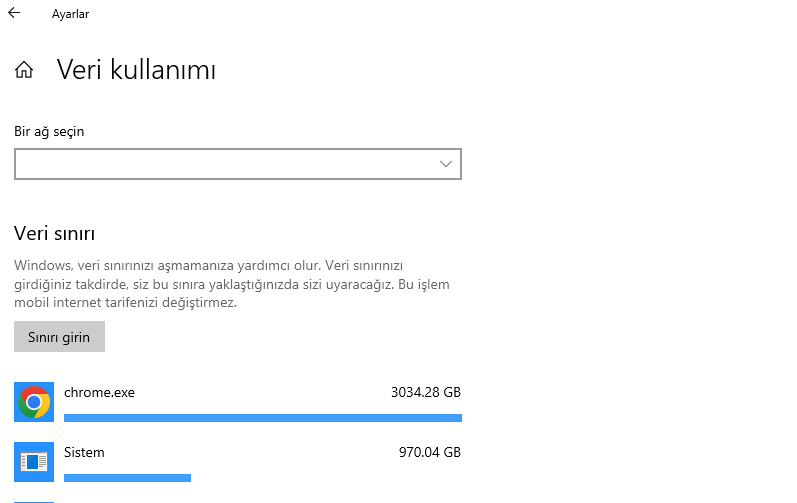Screen dimensions: 797x503
Task: Click the back arrow next to Ayarlar
Action: coord(14,14)
